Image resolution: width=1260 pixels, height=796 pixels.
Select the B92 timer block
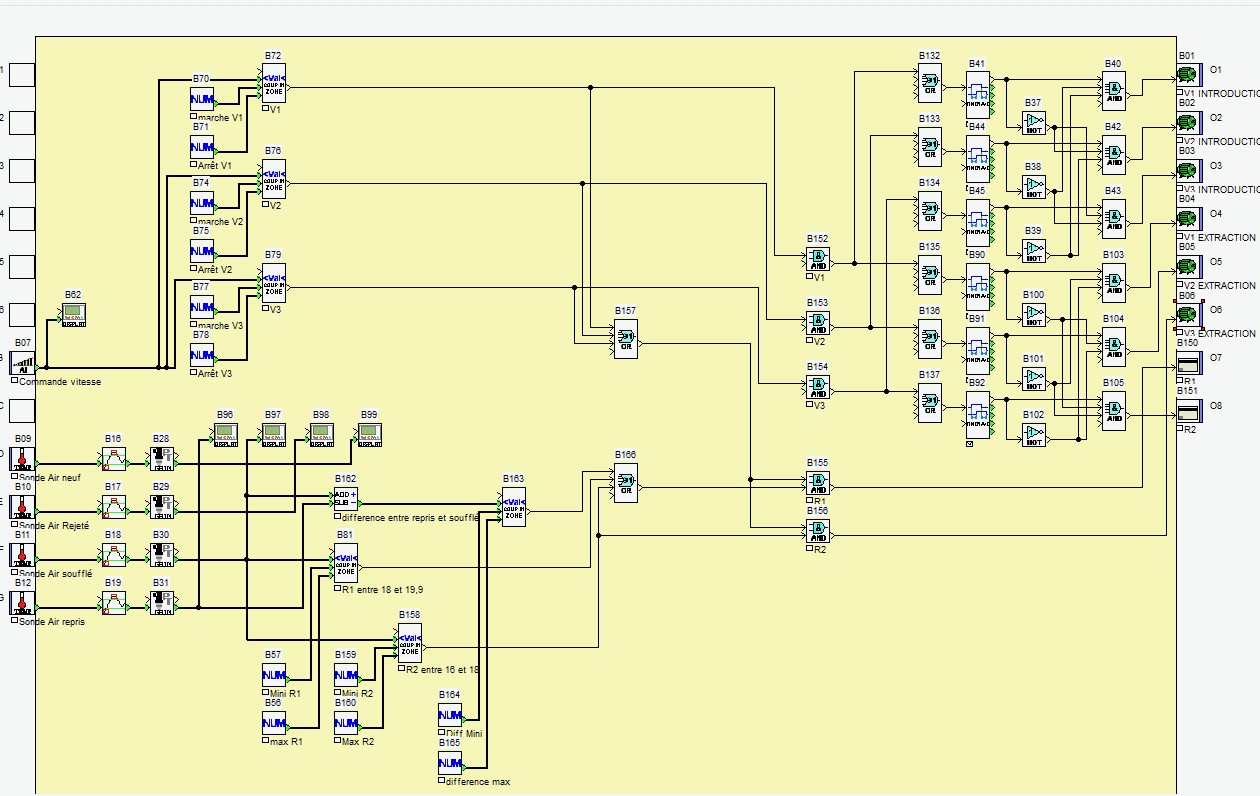coord(978,415)
